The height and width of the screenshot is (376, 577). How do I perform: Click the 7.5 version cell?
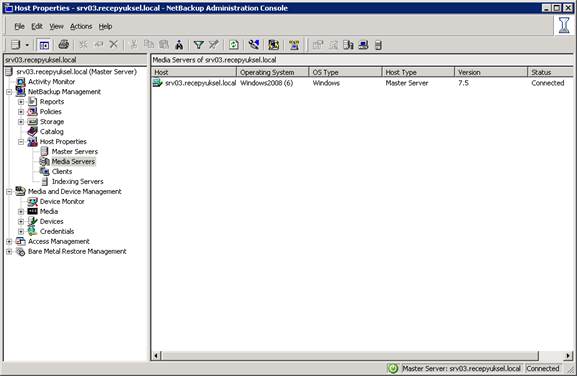pyautogui.click(x=463, y=83)
